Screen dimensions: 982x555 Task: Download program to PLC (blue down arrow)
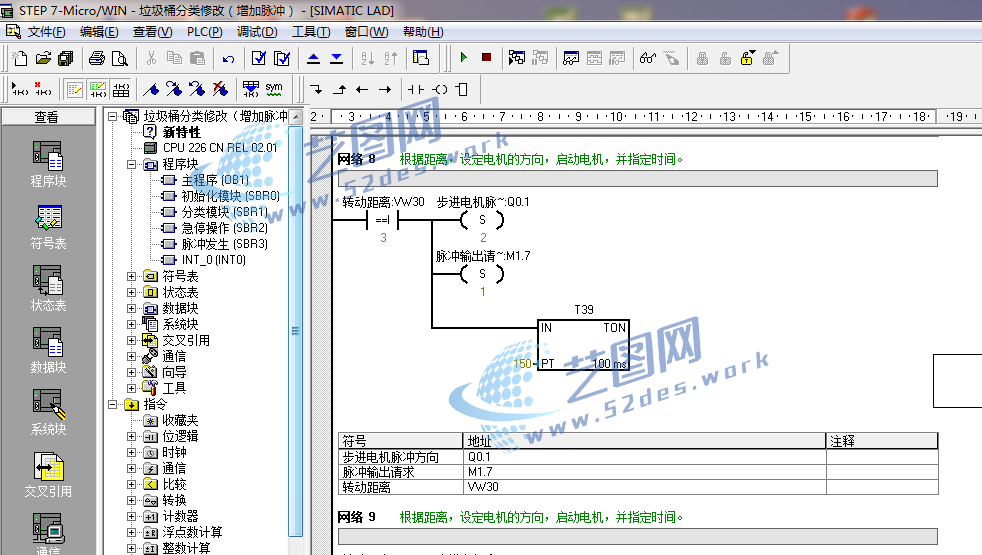pos(336,58)
